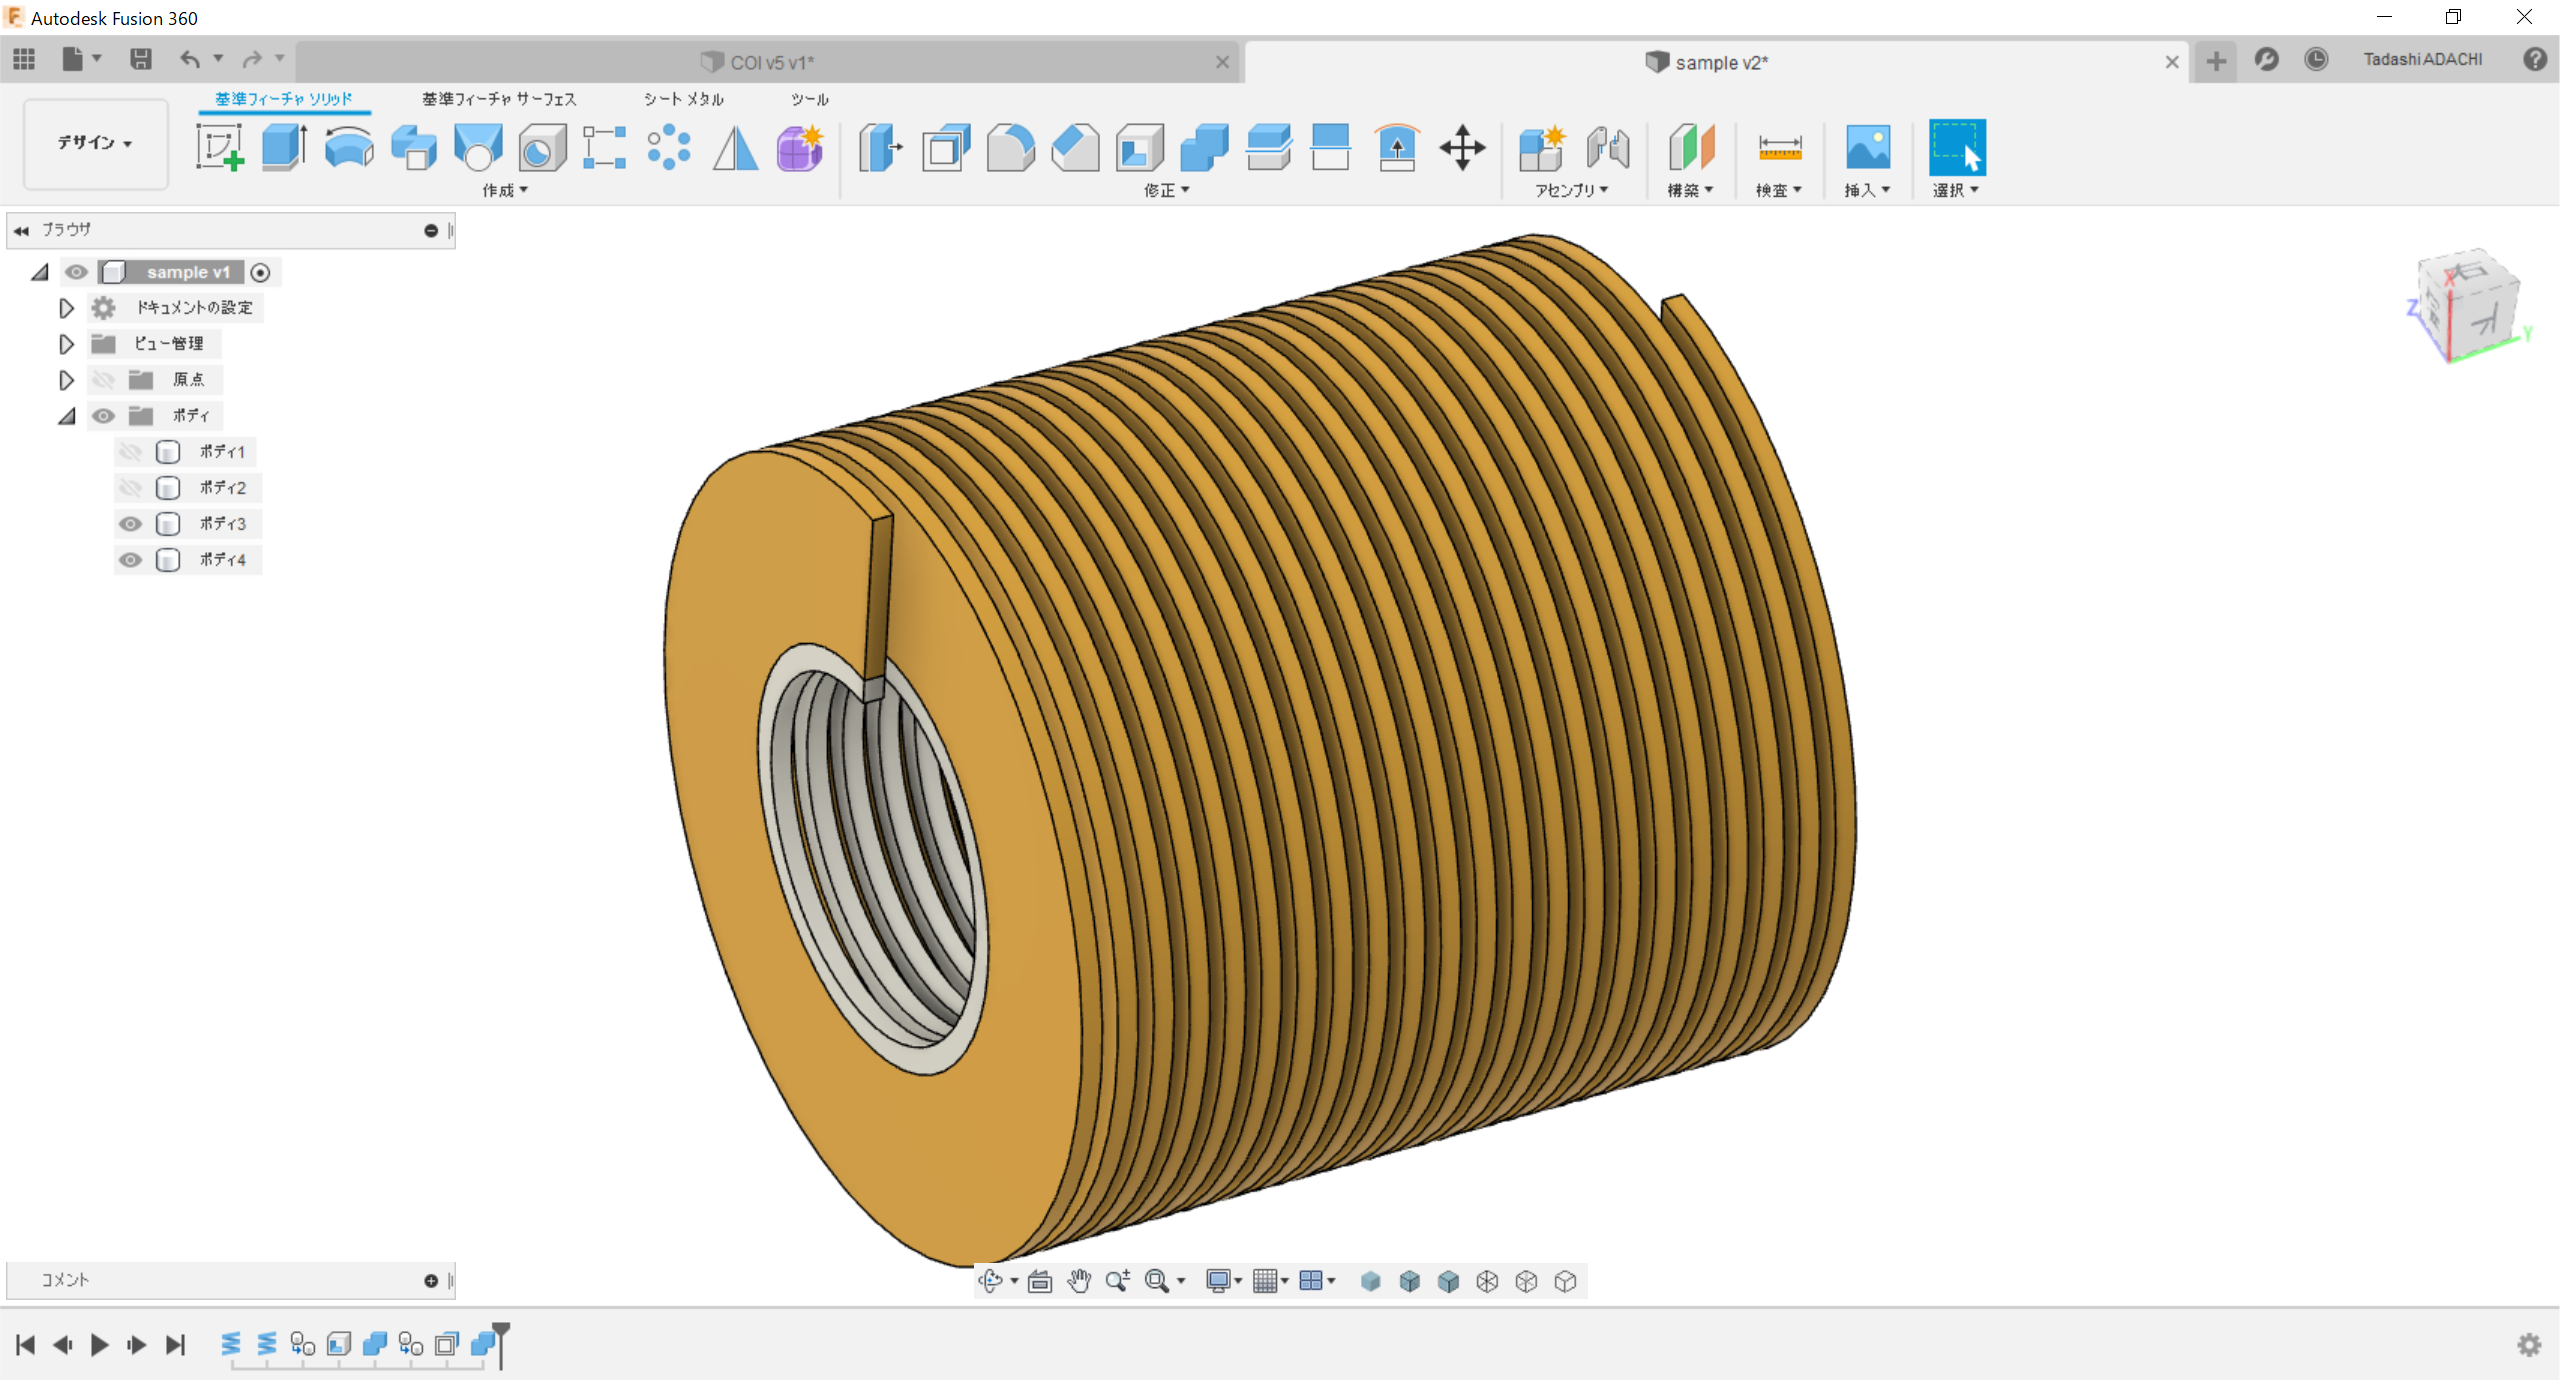This screenshot has height=1380, width=2560.
Task: Play the timeline
Action: (99, 1345)
